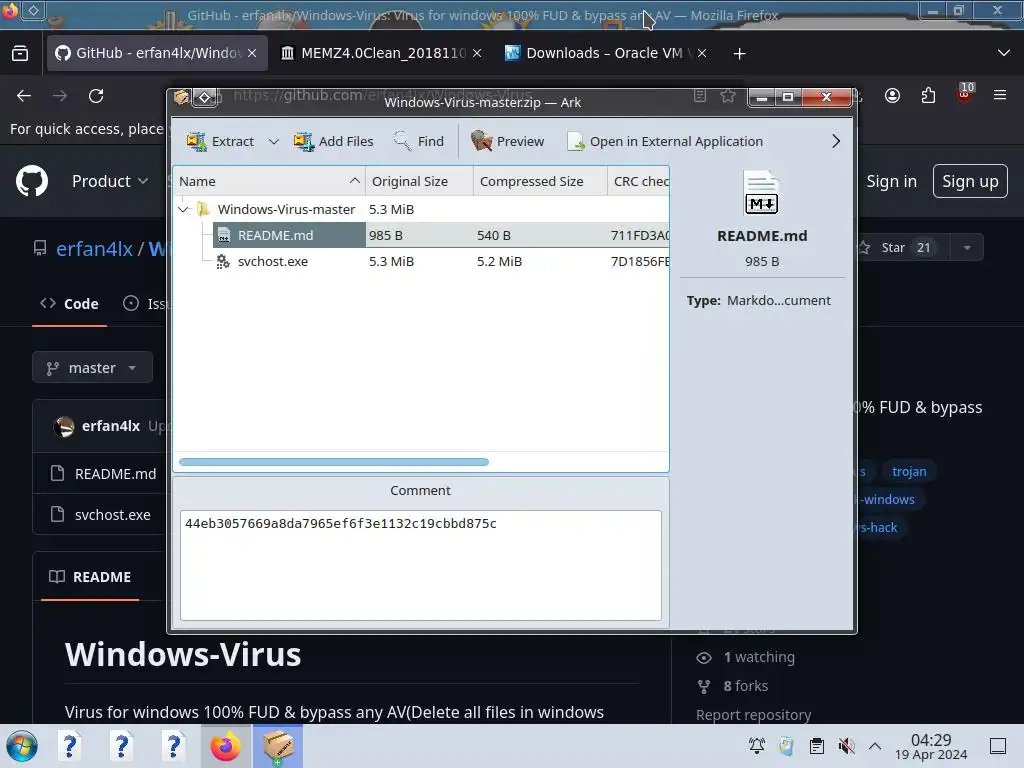Click Open in External Application
The height and width of the screenshot is (768, 1024).
(665, 142)
